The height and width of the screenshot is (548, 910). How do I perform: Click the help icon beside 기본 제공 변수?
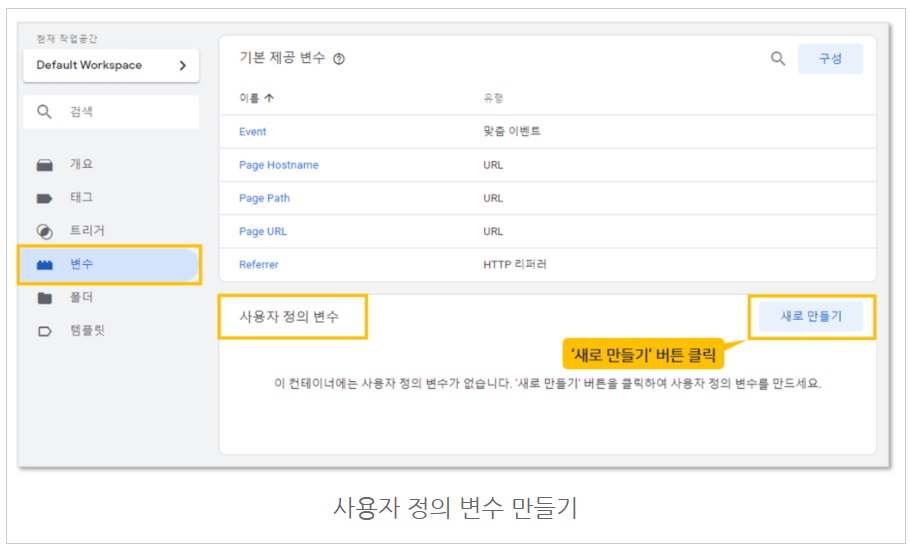point(339,59)
